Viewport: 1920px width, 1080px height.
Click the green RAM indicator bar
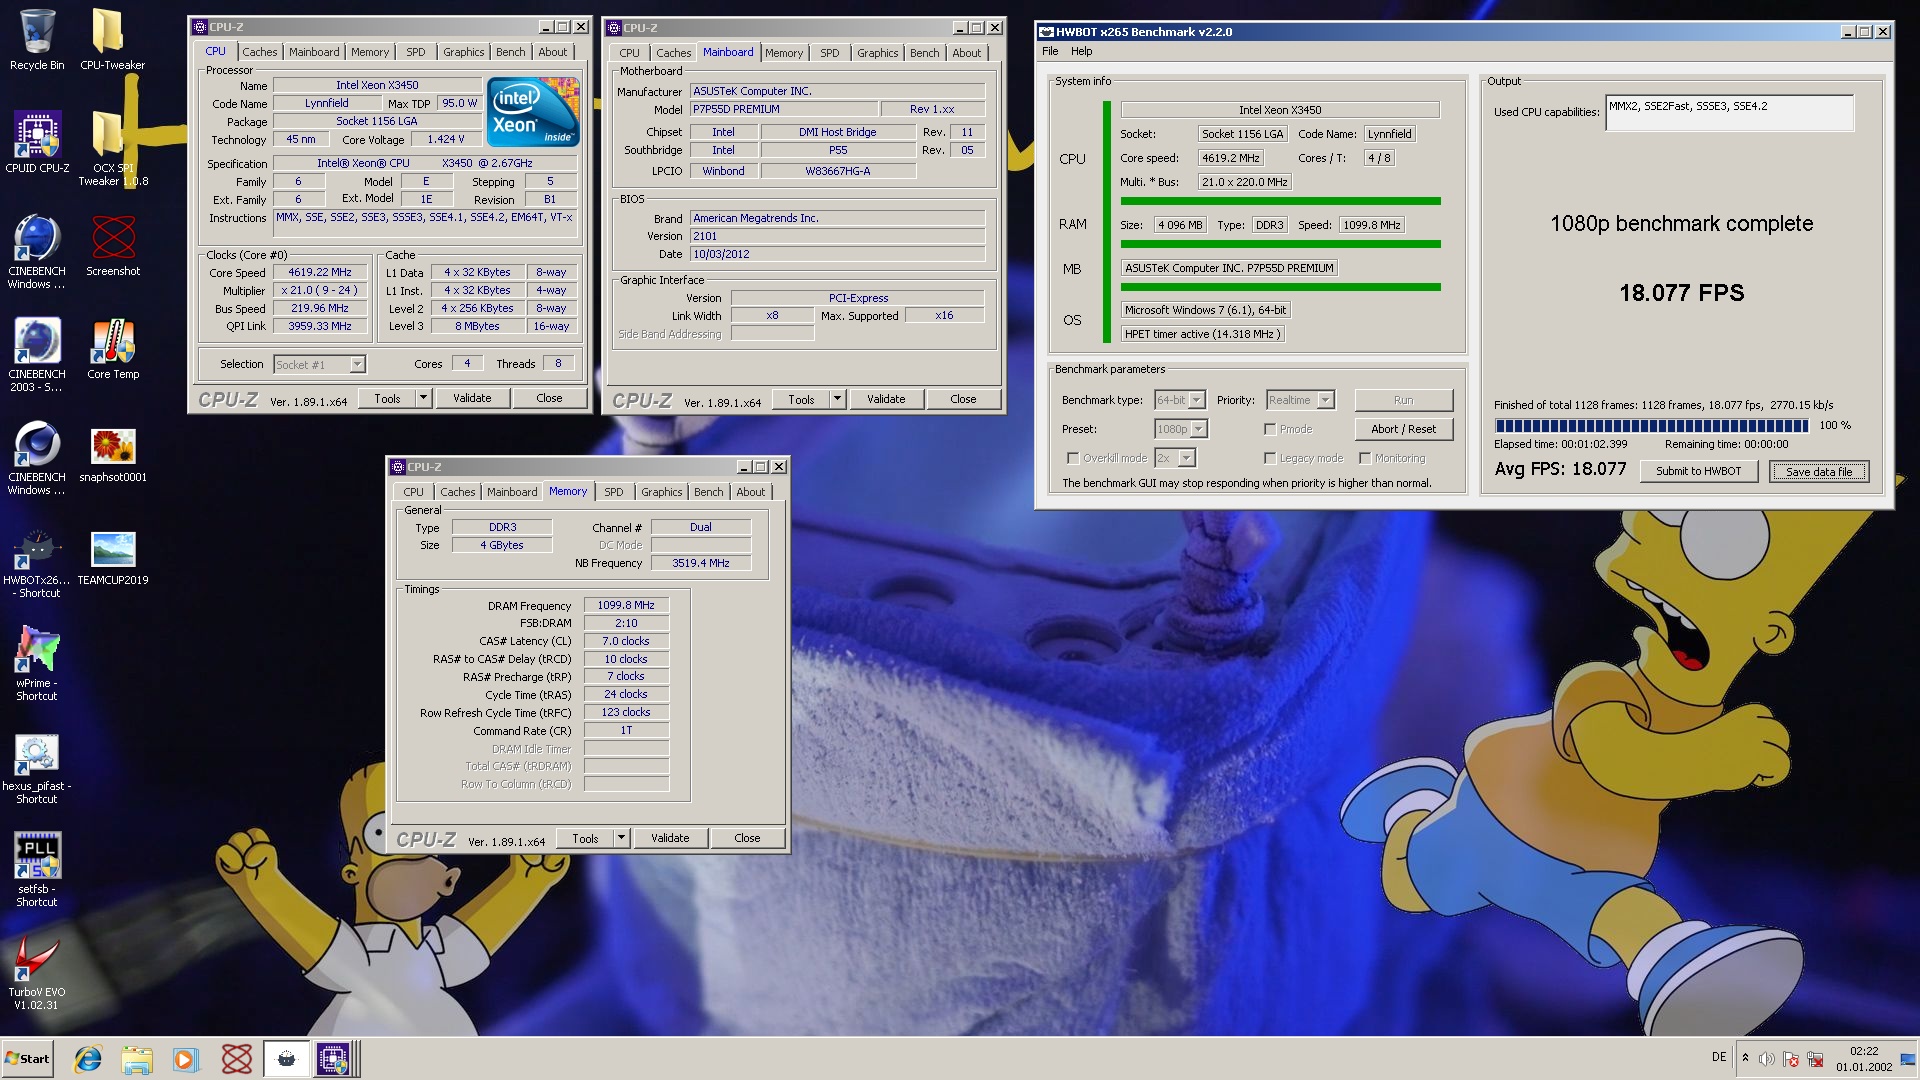coord(1280,244)
